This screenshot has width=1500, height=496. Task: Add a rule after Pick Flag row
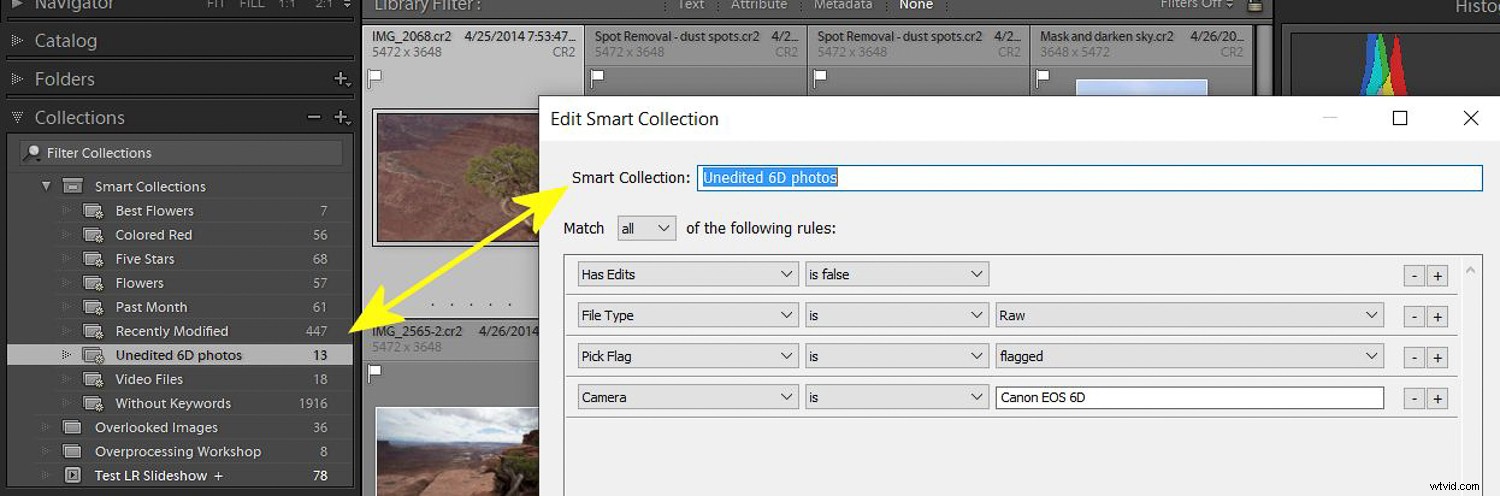point(1438,358)
